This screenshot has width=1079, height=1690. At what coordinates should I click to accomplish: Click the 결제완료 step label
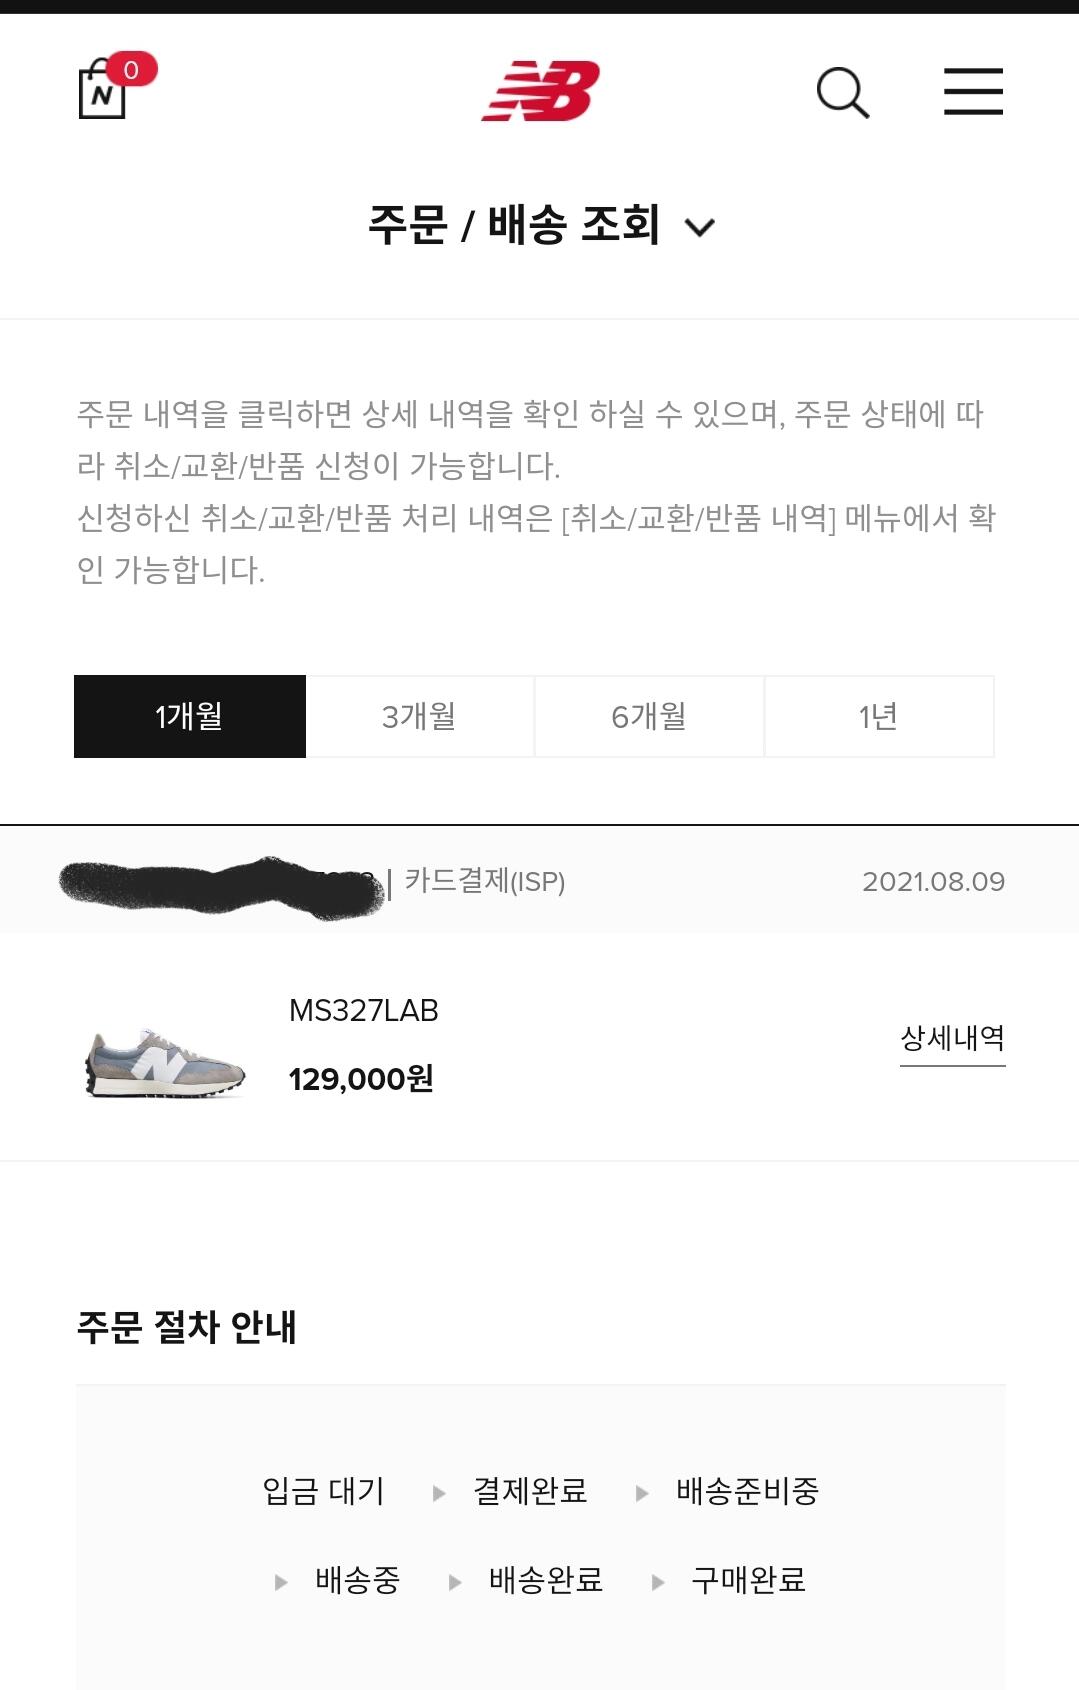click(530, 1491)
